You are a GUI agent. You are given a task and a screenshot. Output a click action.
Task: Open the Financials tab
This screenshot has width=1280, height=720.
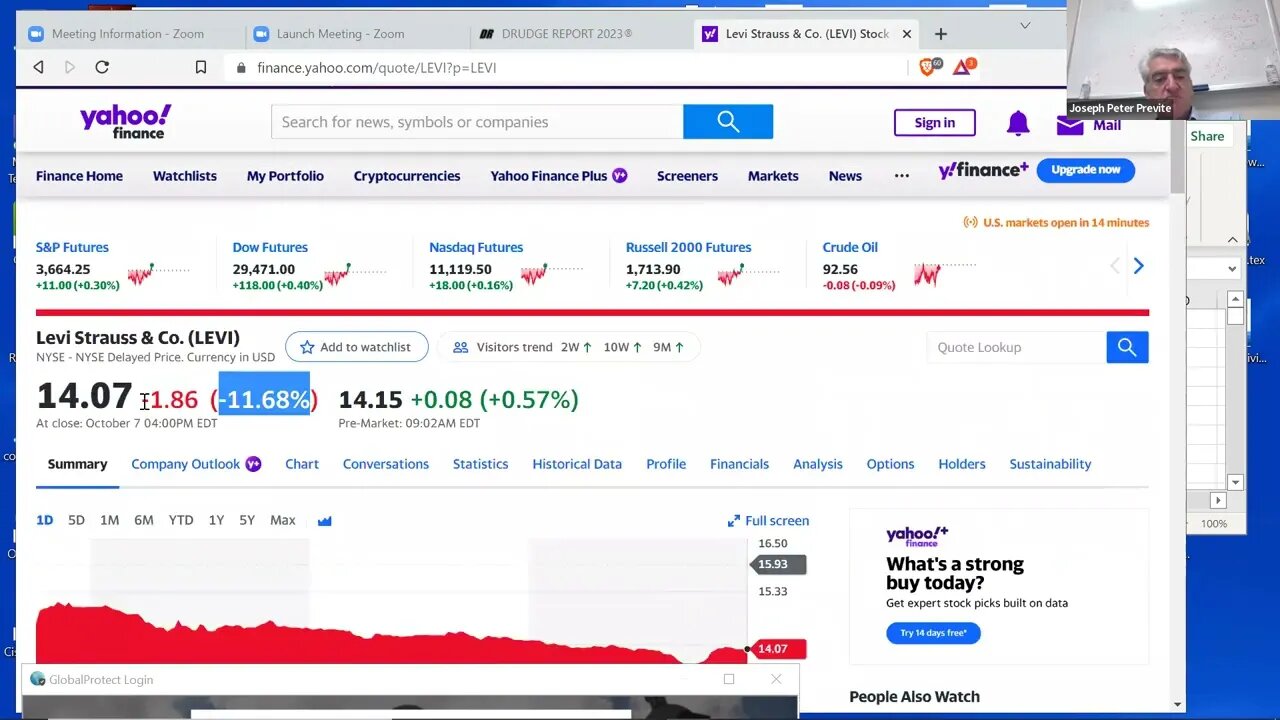pos(739,464)
